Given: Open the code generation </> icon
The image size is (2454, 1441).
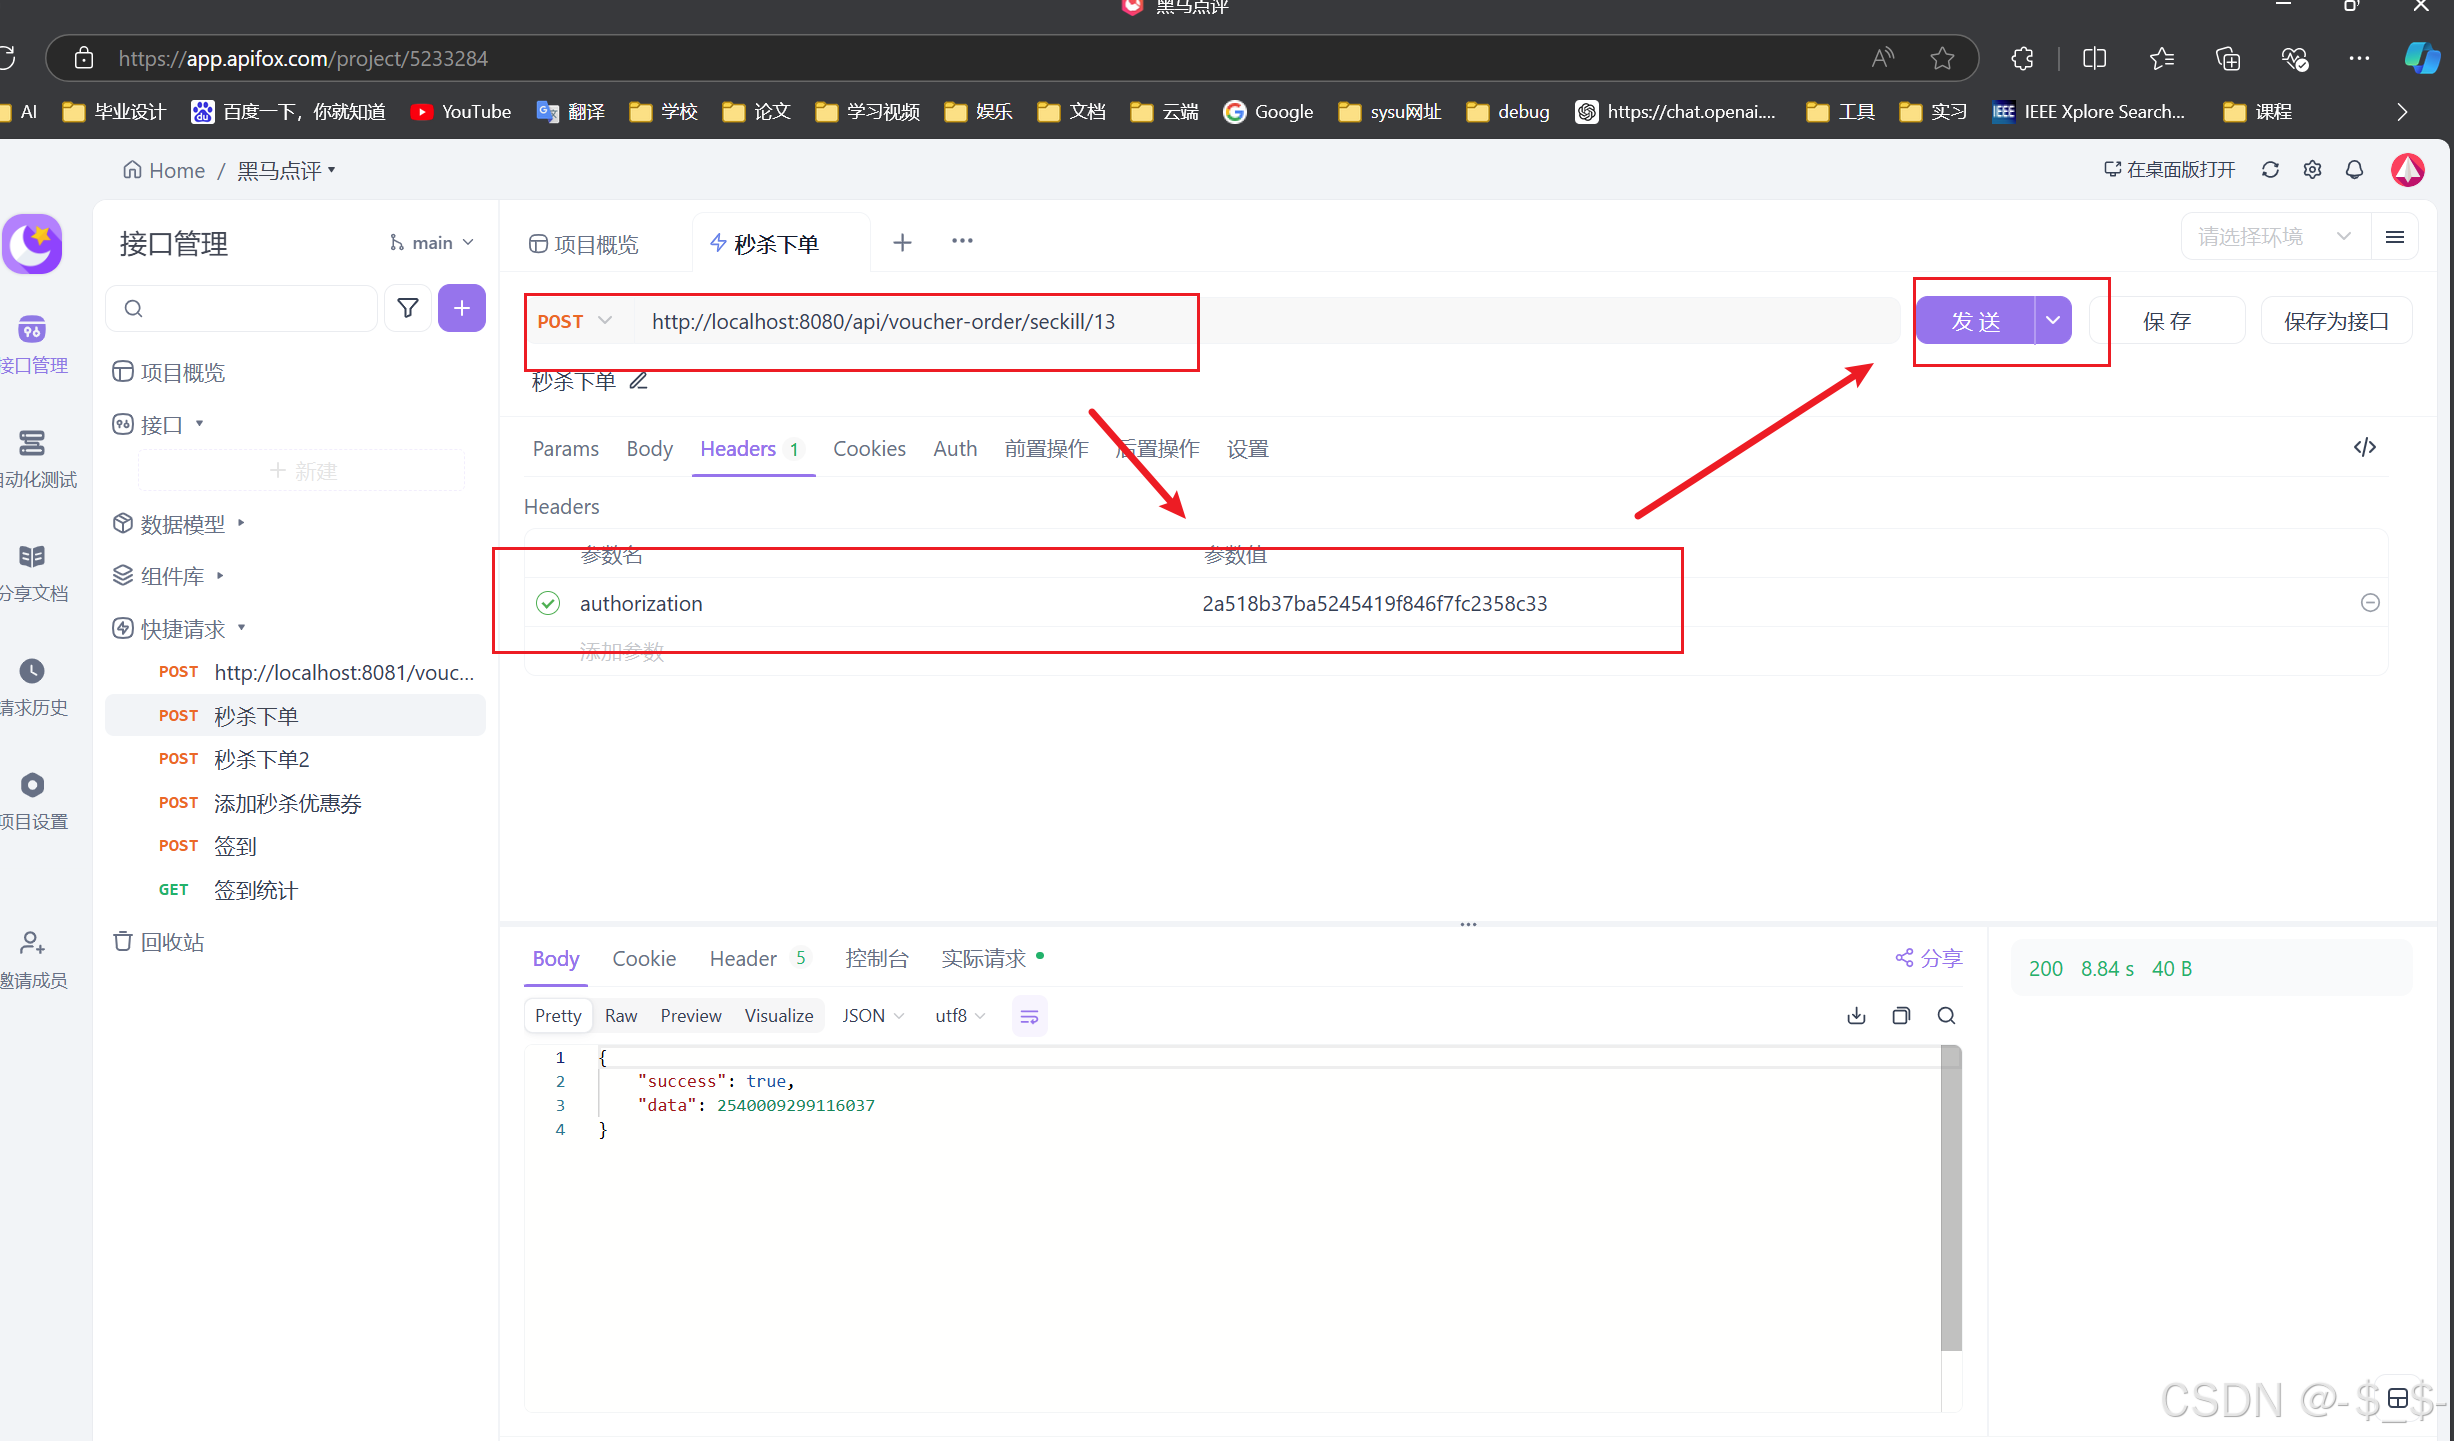Looking at the screenshot, I should tap(2364, 447).
